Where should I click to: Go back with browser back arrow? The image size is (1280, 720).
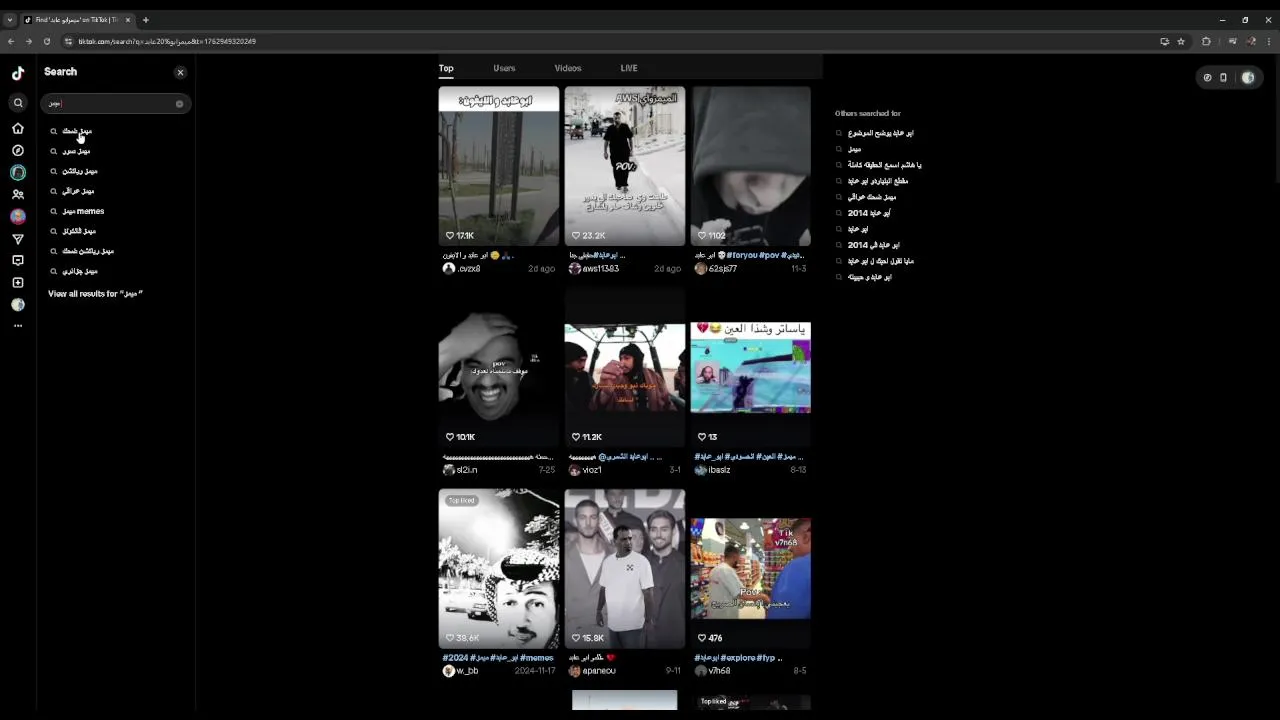pyautogui.click(x=11, y=41)
